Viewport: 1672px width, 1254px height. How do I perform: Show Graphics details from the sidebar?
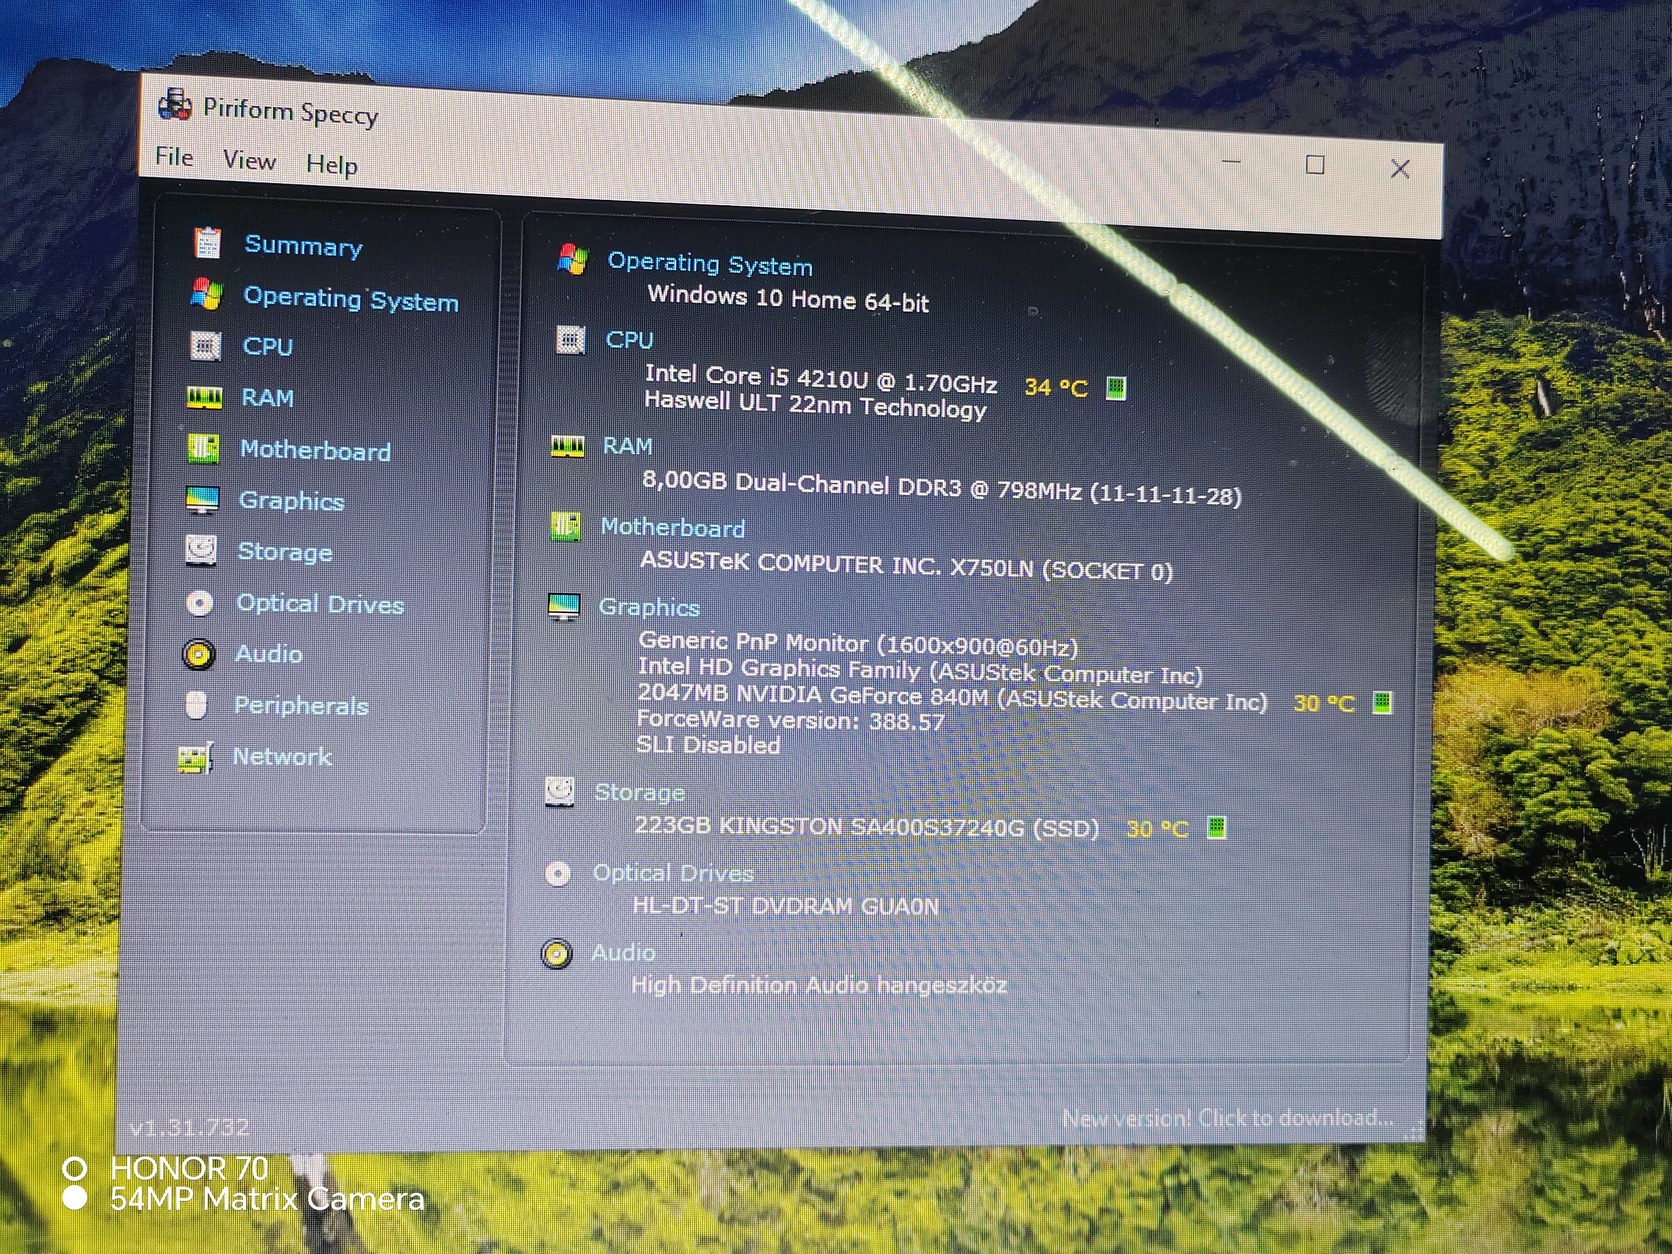pos(291,500)
